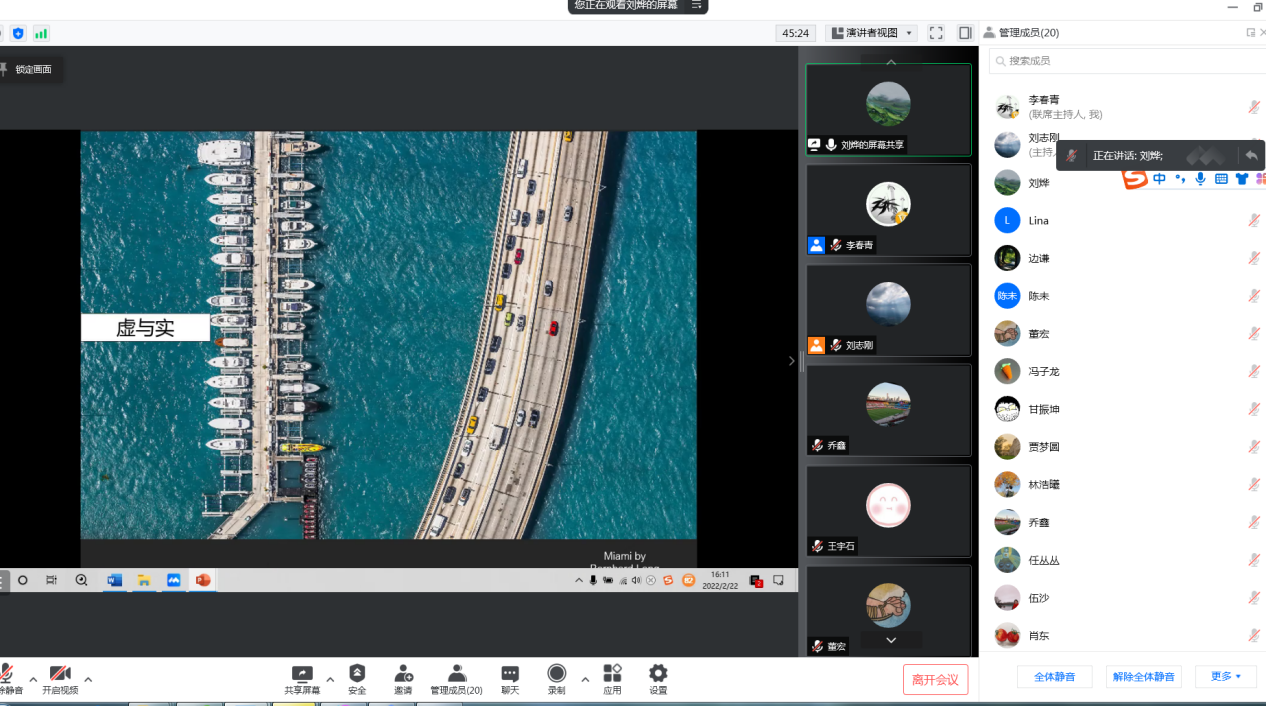Viewport: 1266px width, 706px height.
Task: Expand the 更多 dropdown in members panel
Action: tap(1226, 677)
